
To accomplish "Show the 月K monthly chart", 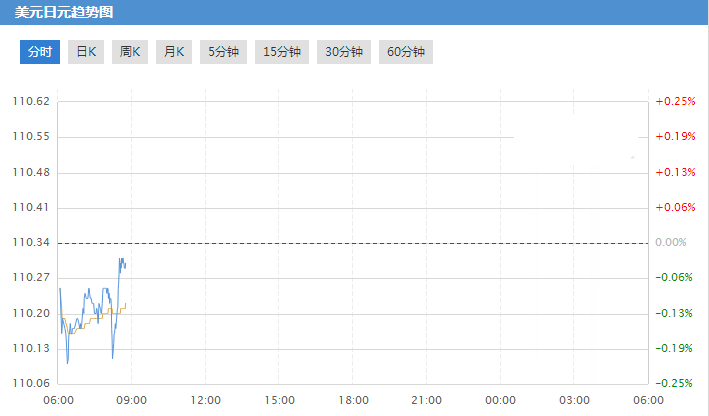I will pos(174,52).
